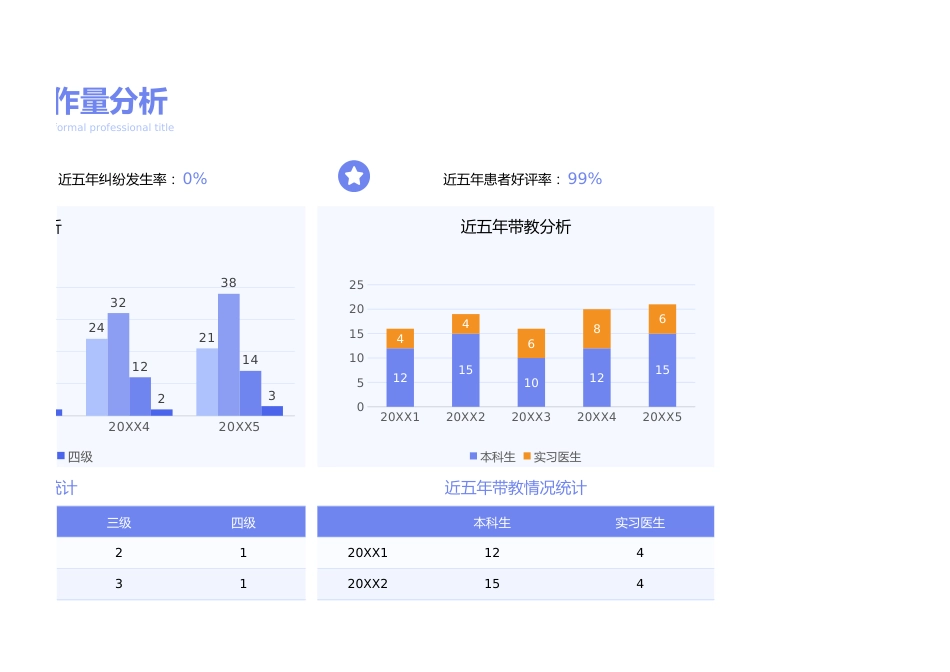The width and height of the screenshot is (950, 672).
Task: Click the bar labeled 38 in left chart
Action: tap(229, 354)
